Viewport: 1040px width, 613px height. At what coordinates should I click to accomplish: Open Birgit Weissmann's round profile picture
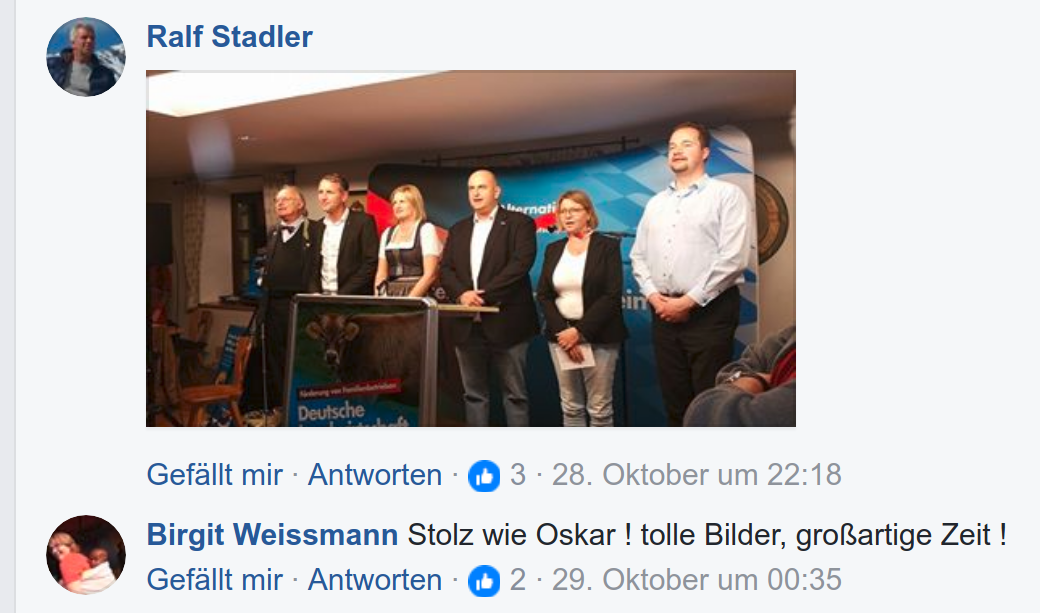86,555
